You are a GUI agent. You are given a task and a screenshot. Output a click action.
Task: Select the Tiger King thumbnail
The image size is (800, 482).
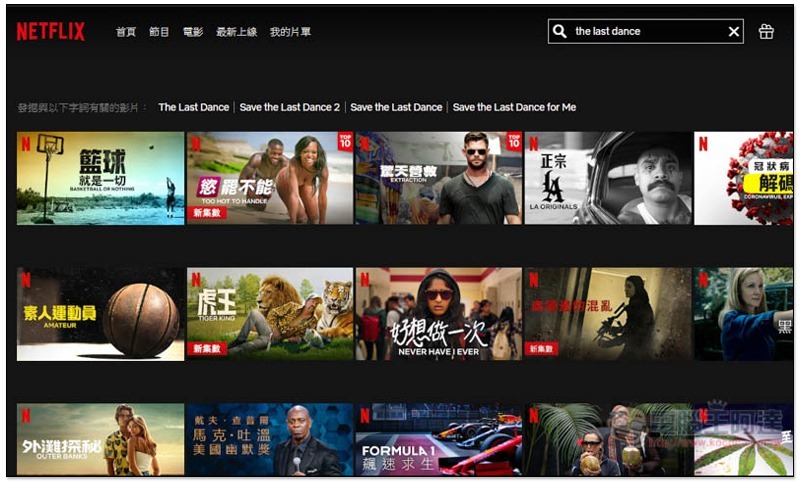click(x=270, y=313)
